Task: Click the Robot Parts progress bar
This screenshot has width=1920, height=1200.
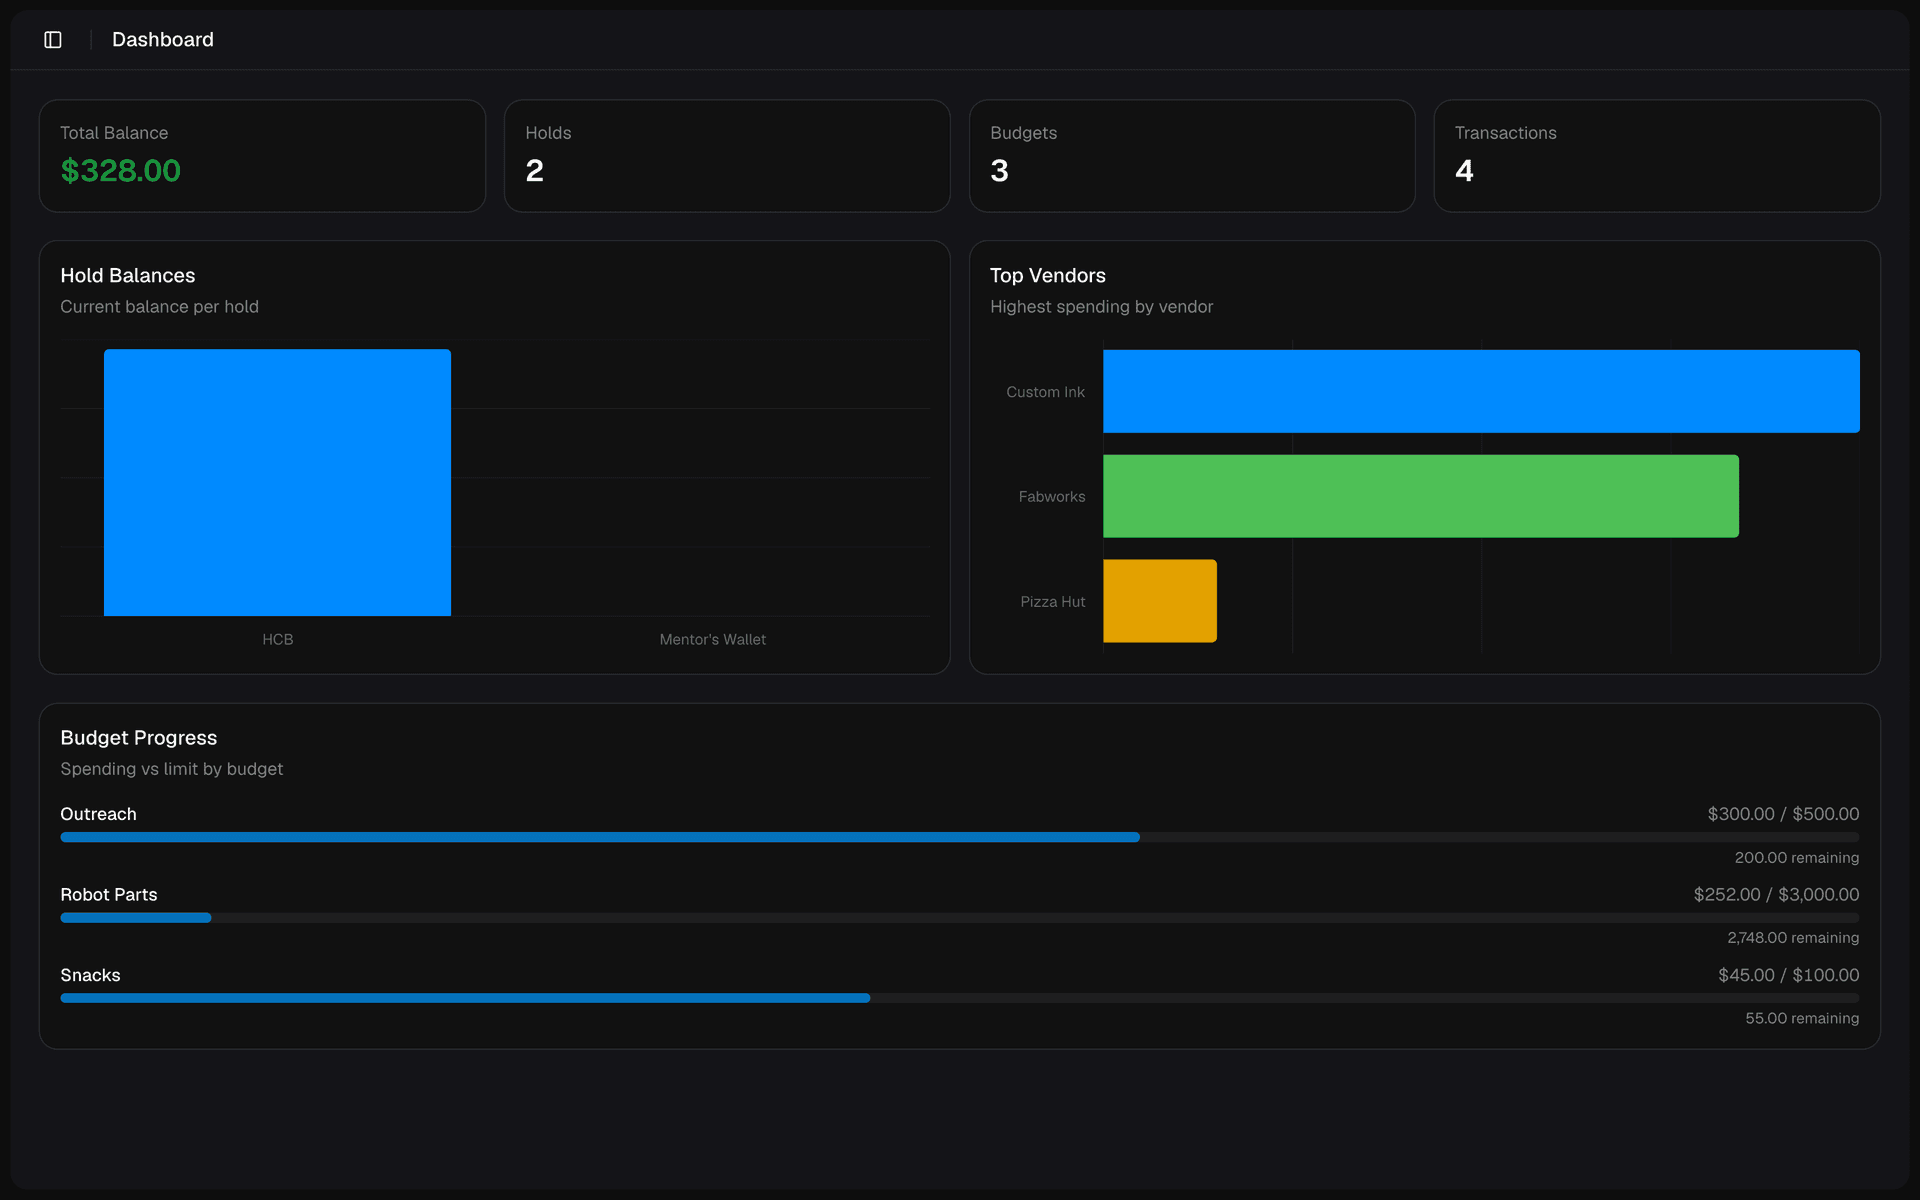Action: [960, 918]
